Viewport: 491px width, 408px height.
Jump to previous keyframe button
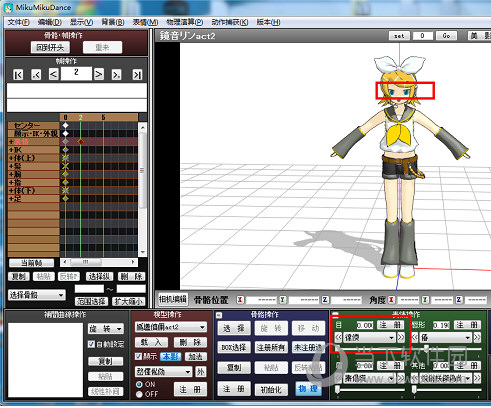(36, 75)
